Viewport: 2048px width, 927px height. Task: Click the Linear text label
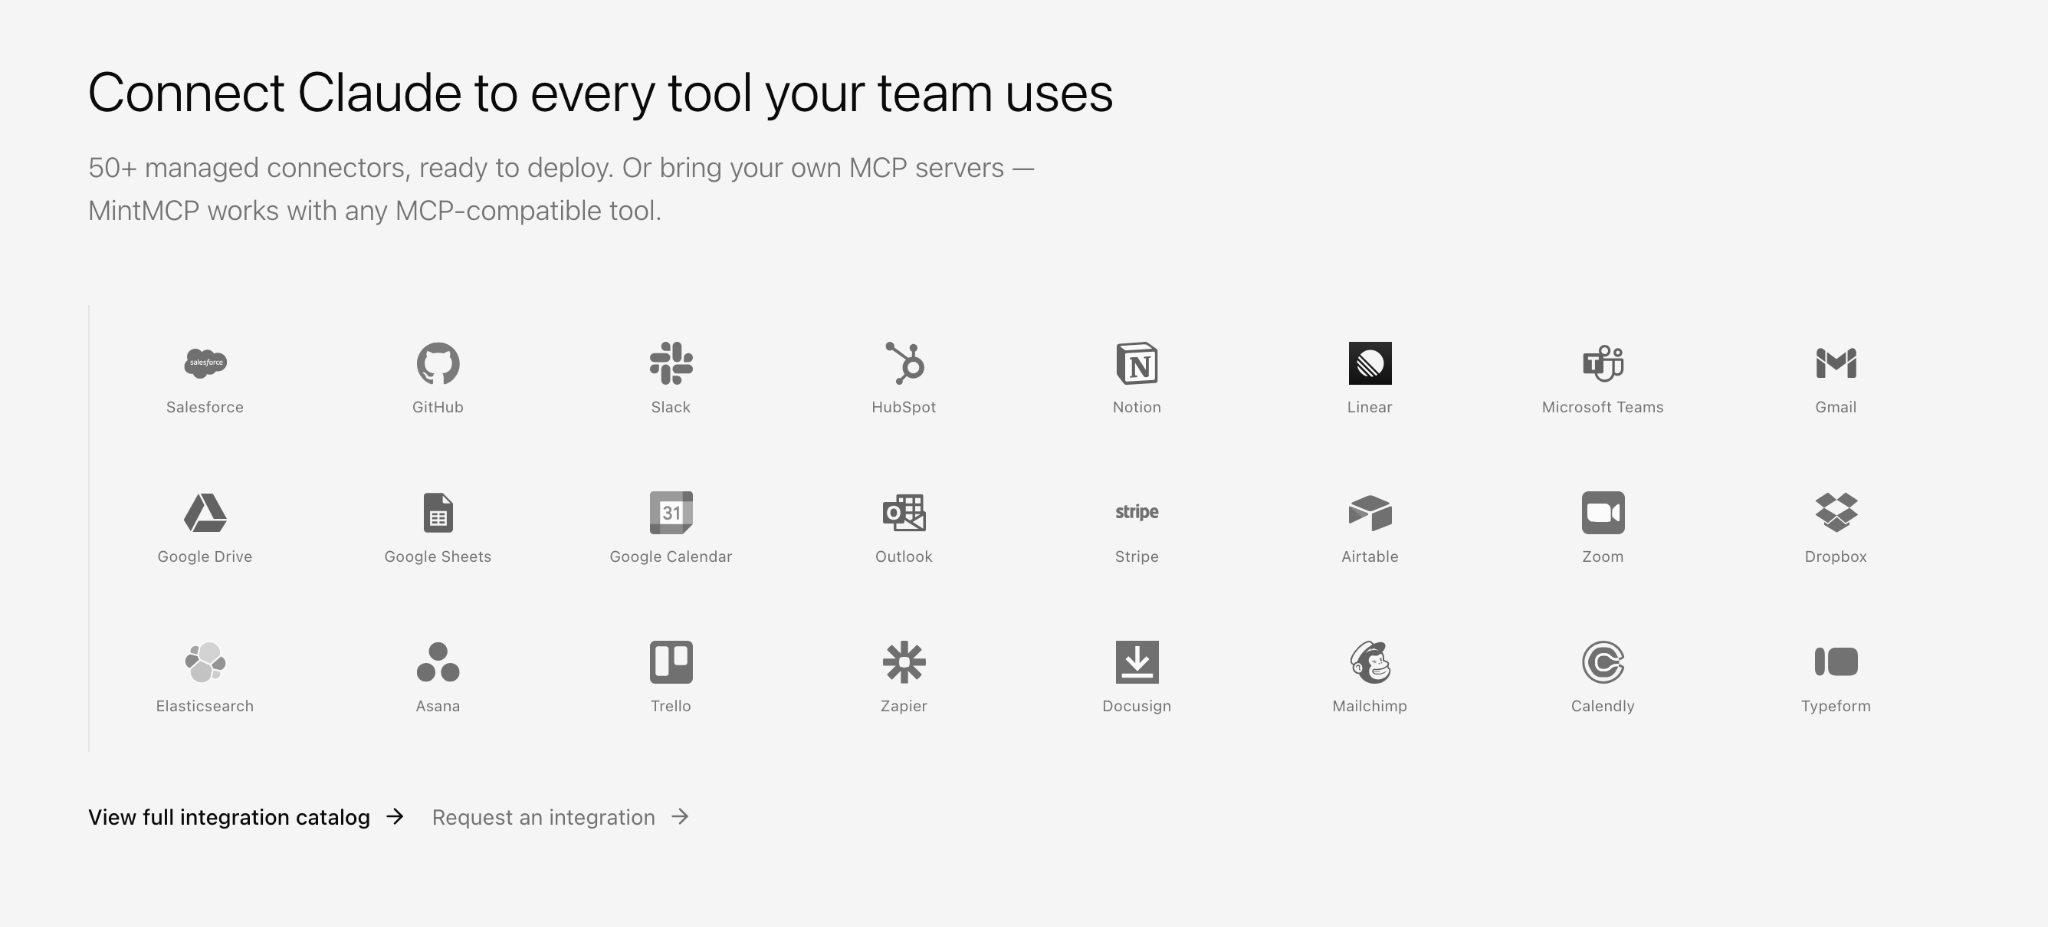[x=1370, y=407]
